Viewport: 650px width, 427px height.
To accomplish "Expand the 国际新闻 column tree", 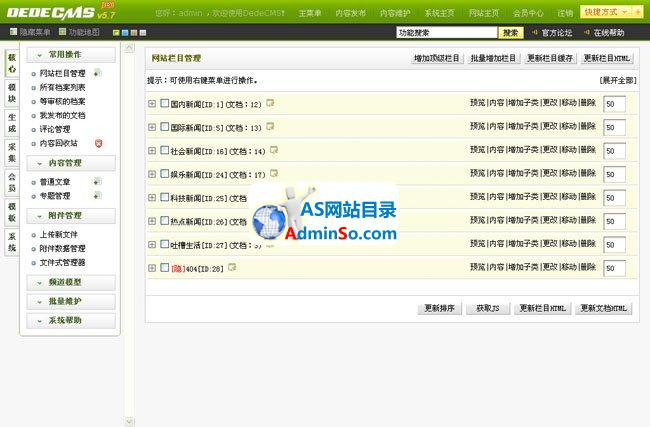I will tap(152, 127).
